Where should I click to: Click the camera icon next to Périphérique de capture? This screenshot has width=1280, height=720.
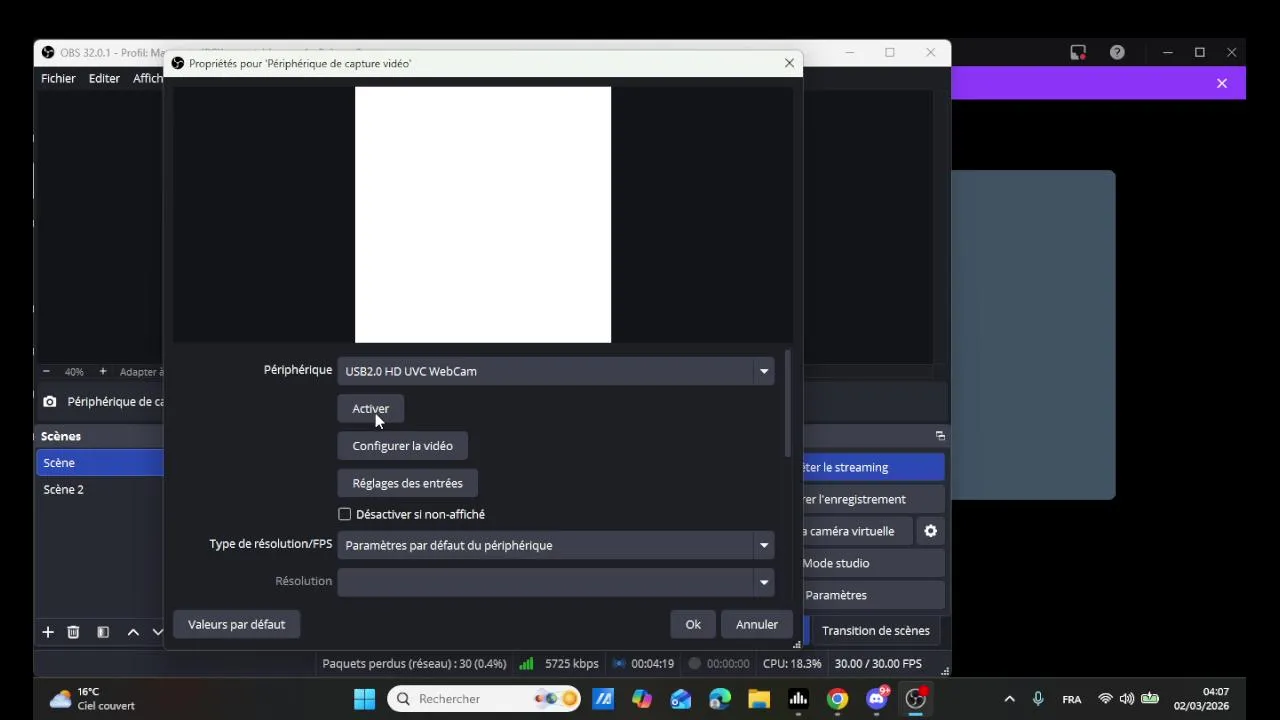50,402
